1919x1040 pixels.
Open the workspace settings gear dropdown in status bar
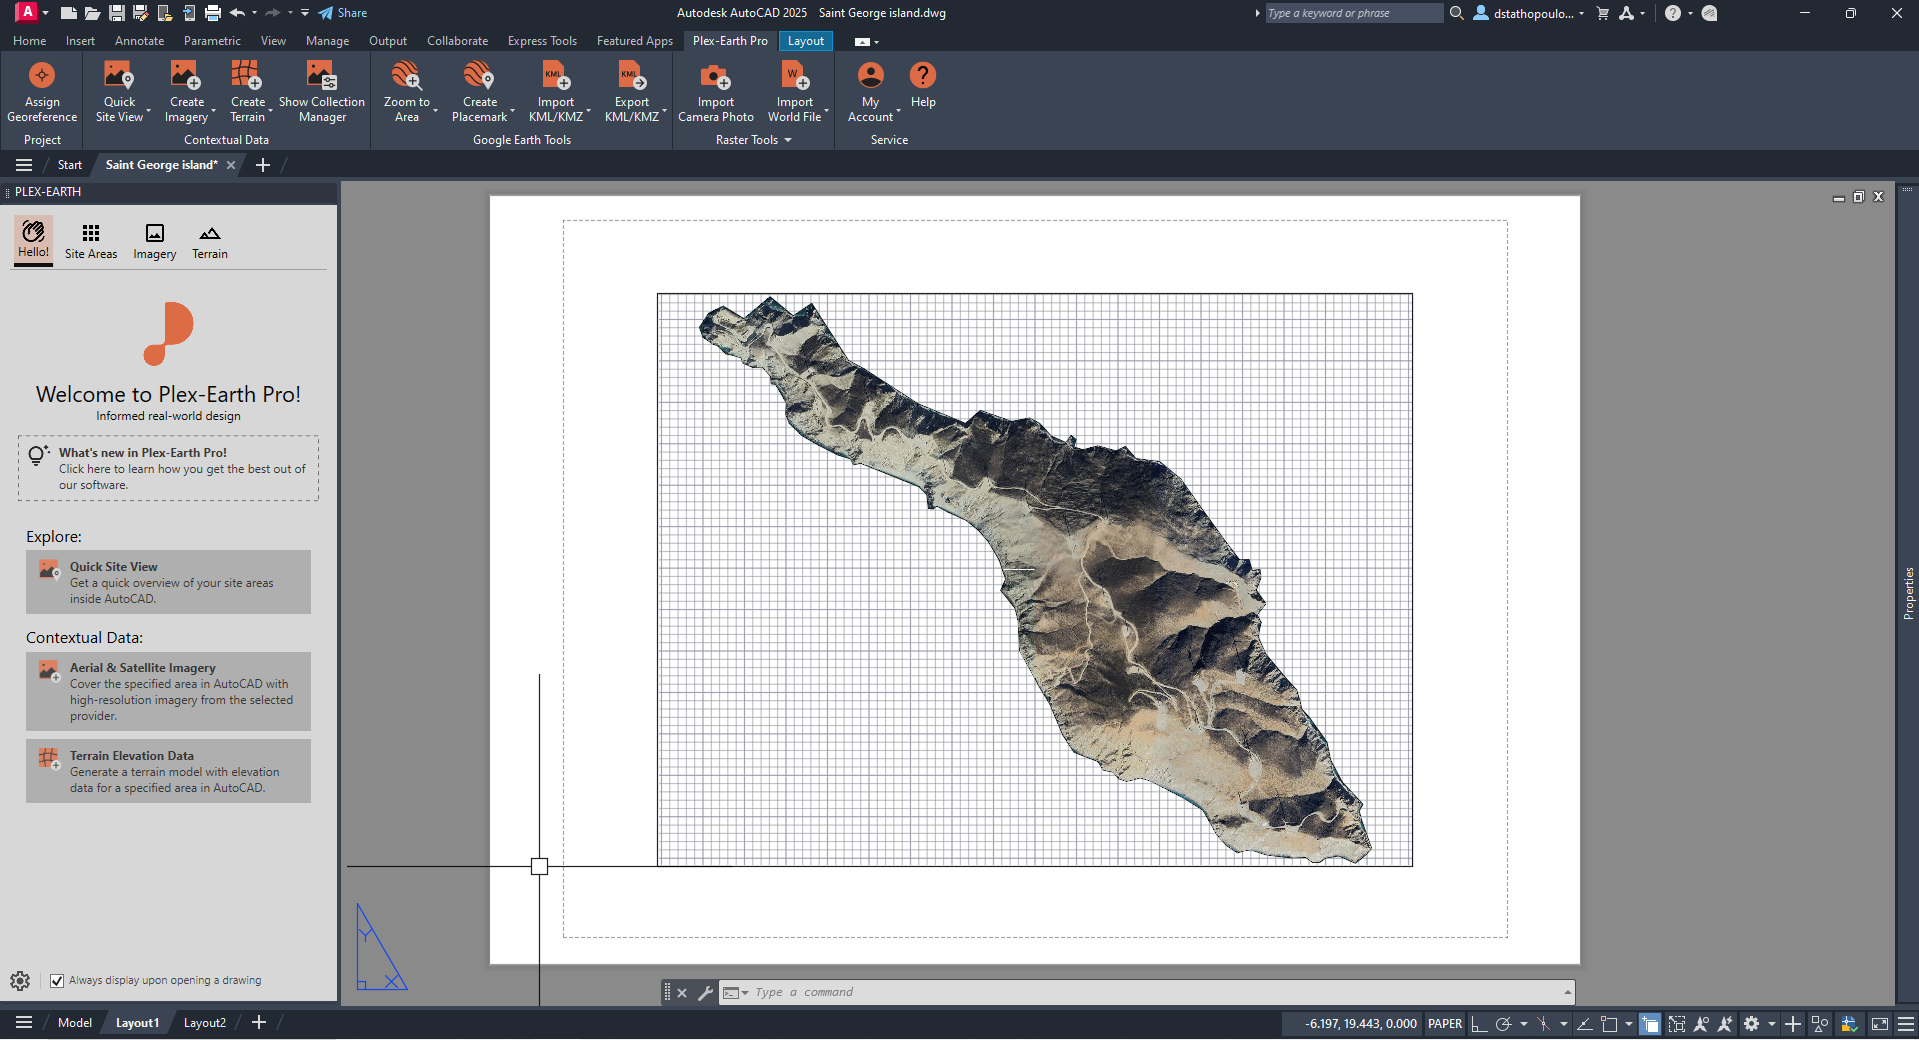coord(1772,1024)
